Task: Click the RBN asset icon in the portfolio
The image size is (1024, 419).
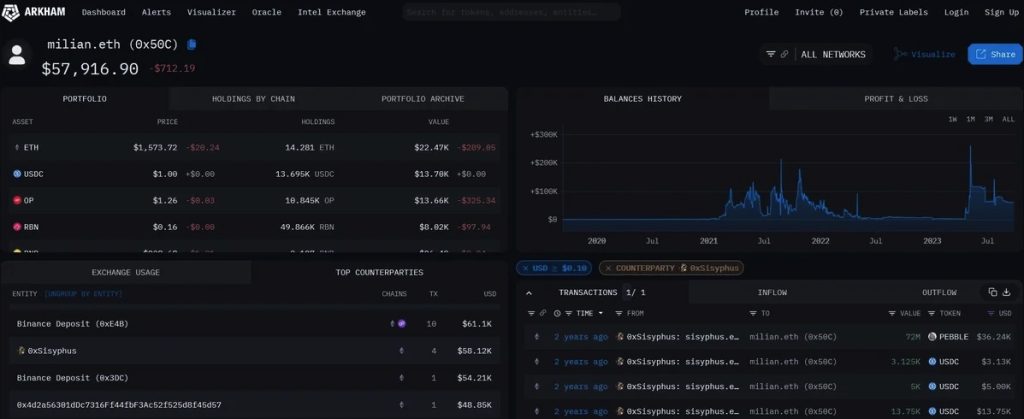Action: (x=17, y=226)
